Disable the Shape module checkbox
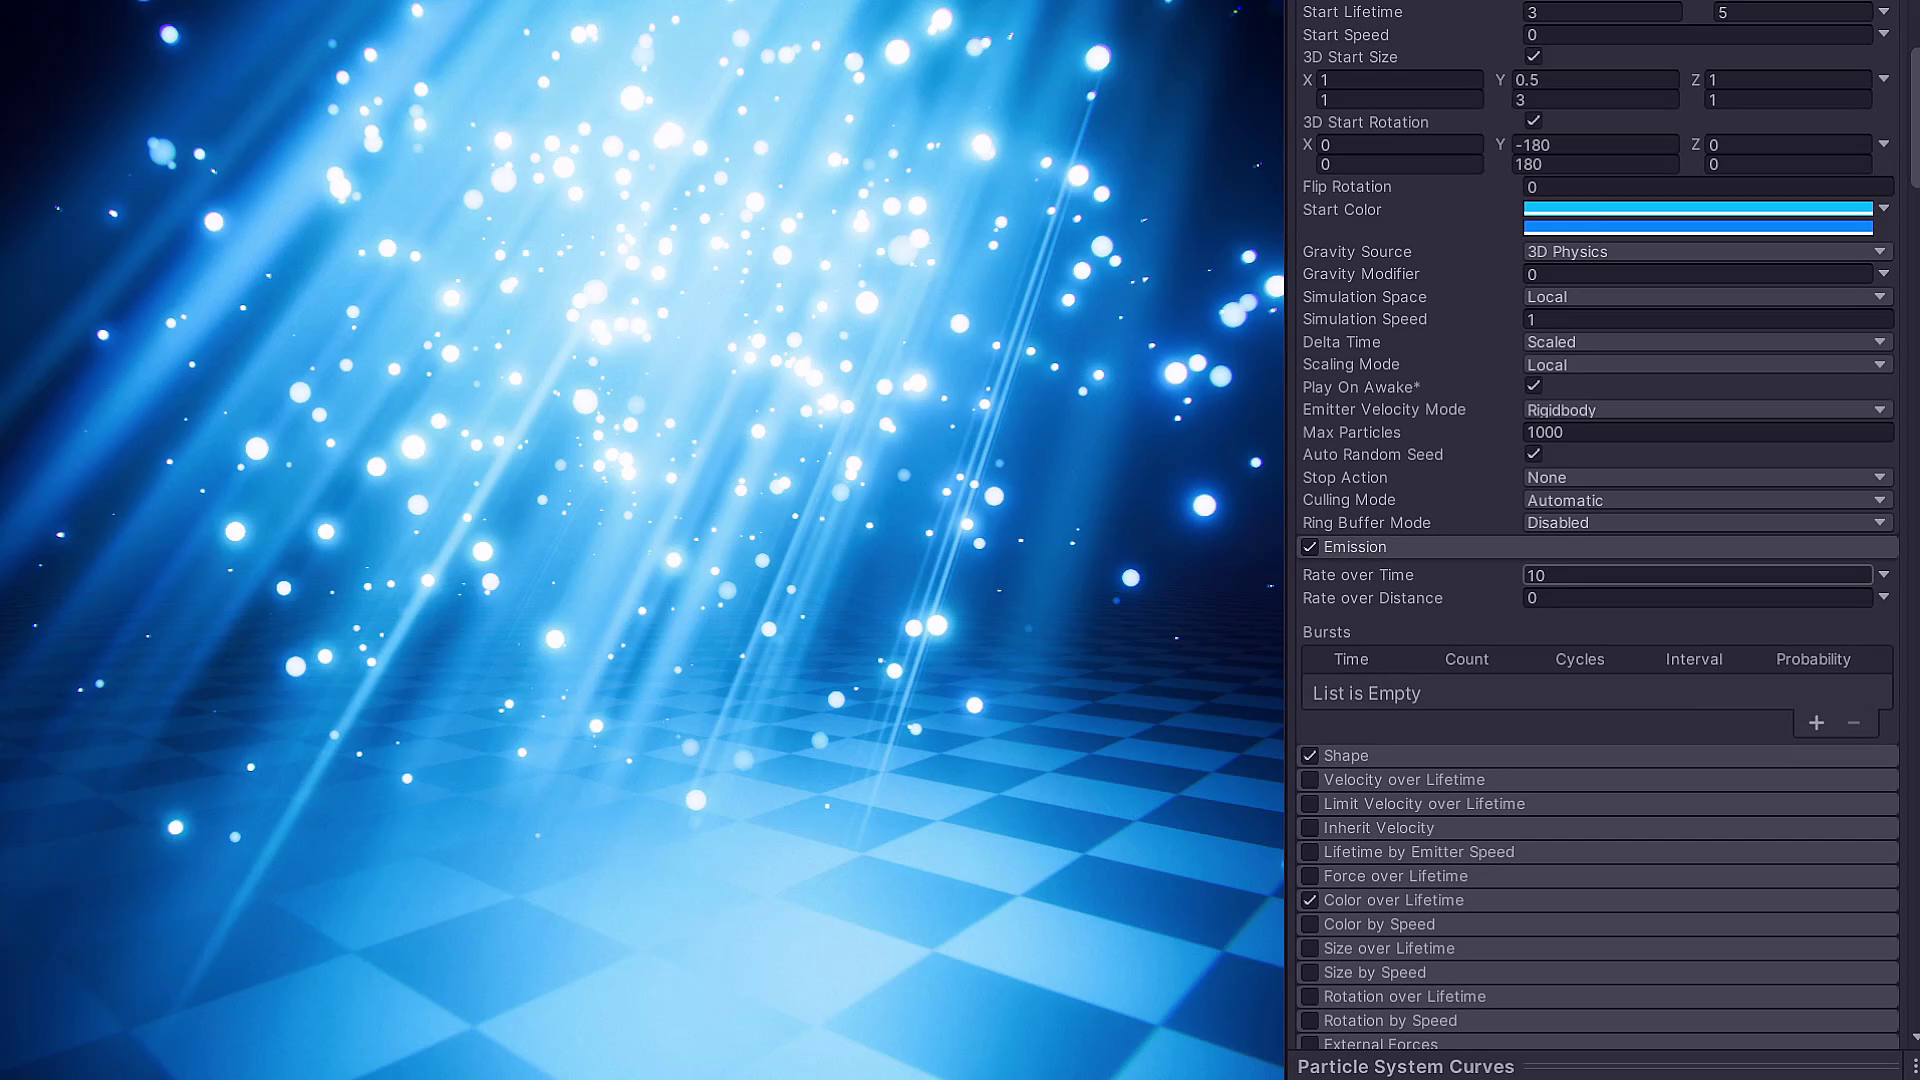Image resolution: width=1920 pixels, height=1080 pixels. click(1309, 756)
